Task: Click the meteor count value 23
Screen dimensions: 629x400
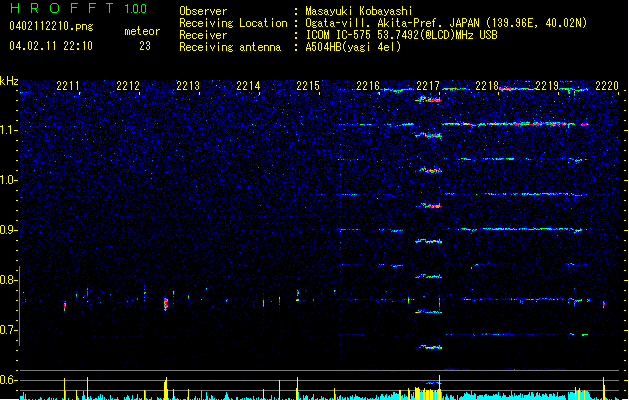Action: tap(145, 46)
